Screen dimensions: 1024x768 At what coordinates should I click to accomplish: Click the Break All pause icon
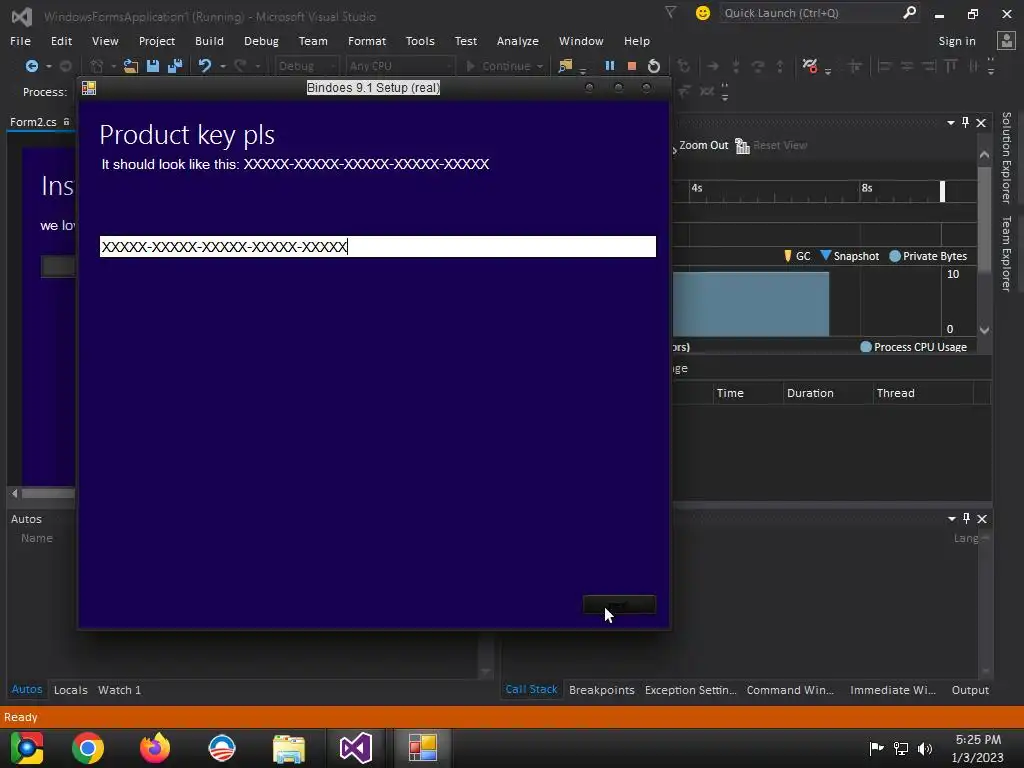[x=610, y=66]
